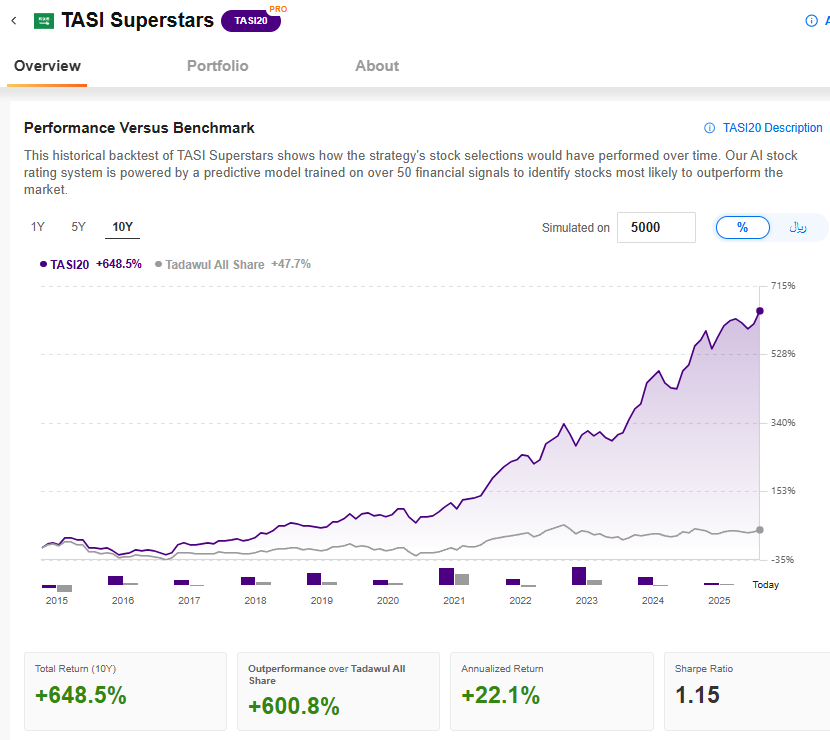The image size is (830, 740).
Task: Click the PRO label above the badge
Action: pos(278,9)
